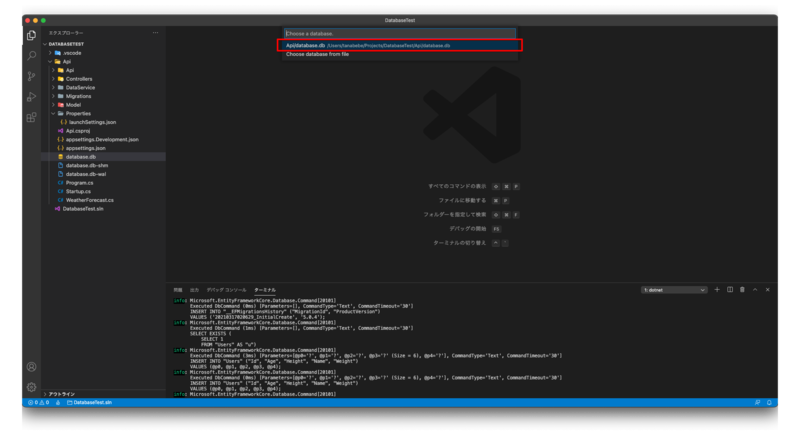Split the terminal panel
The width and height of the screenshot is (800, 436).
(x=730, y=290)
